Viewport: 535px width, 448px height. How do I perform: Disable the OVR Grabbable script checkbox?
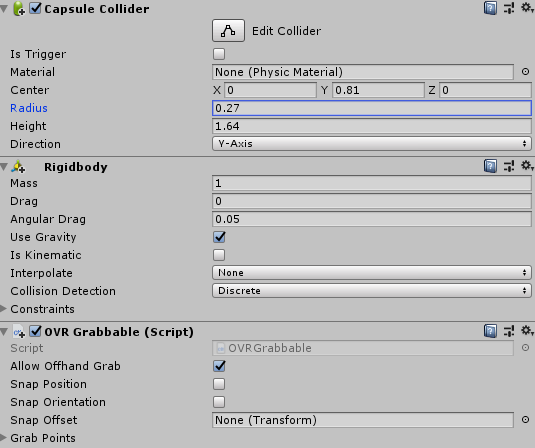pos(35,331)
